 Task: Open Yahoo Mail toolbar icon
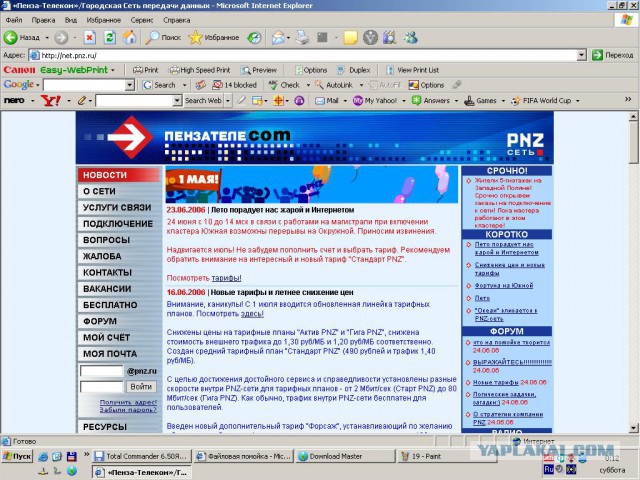click(320, 100)
